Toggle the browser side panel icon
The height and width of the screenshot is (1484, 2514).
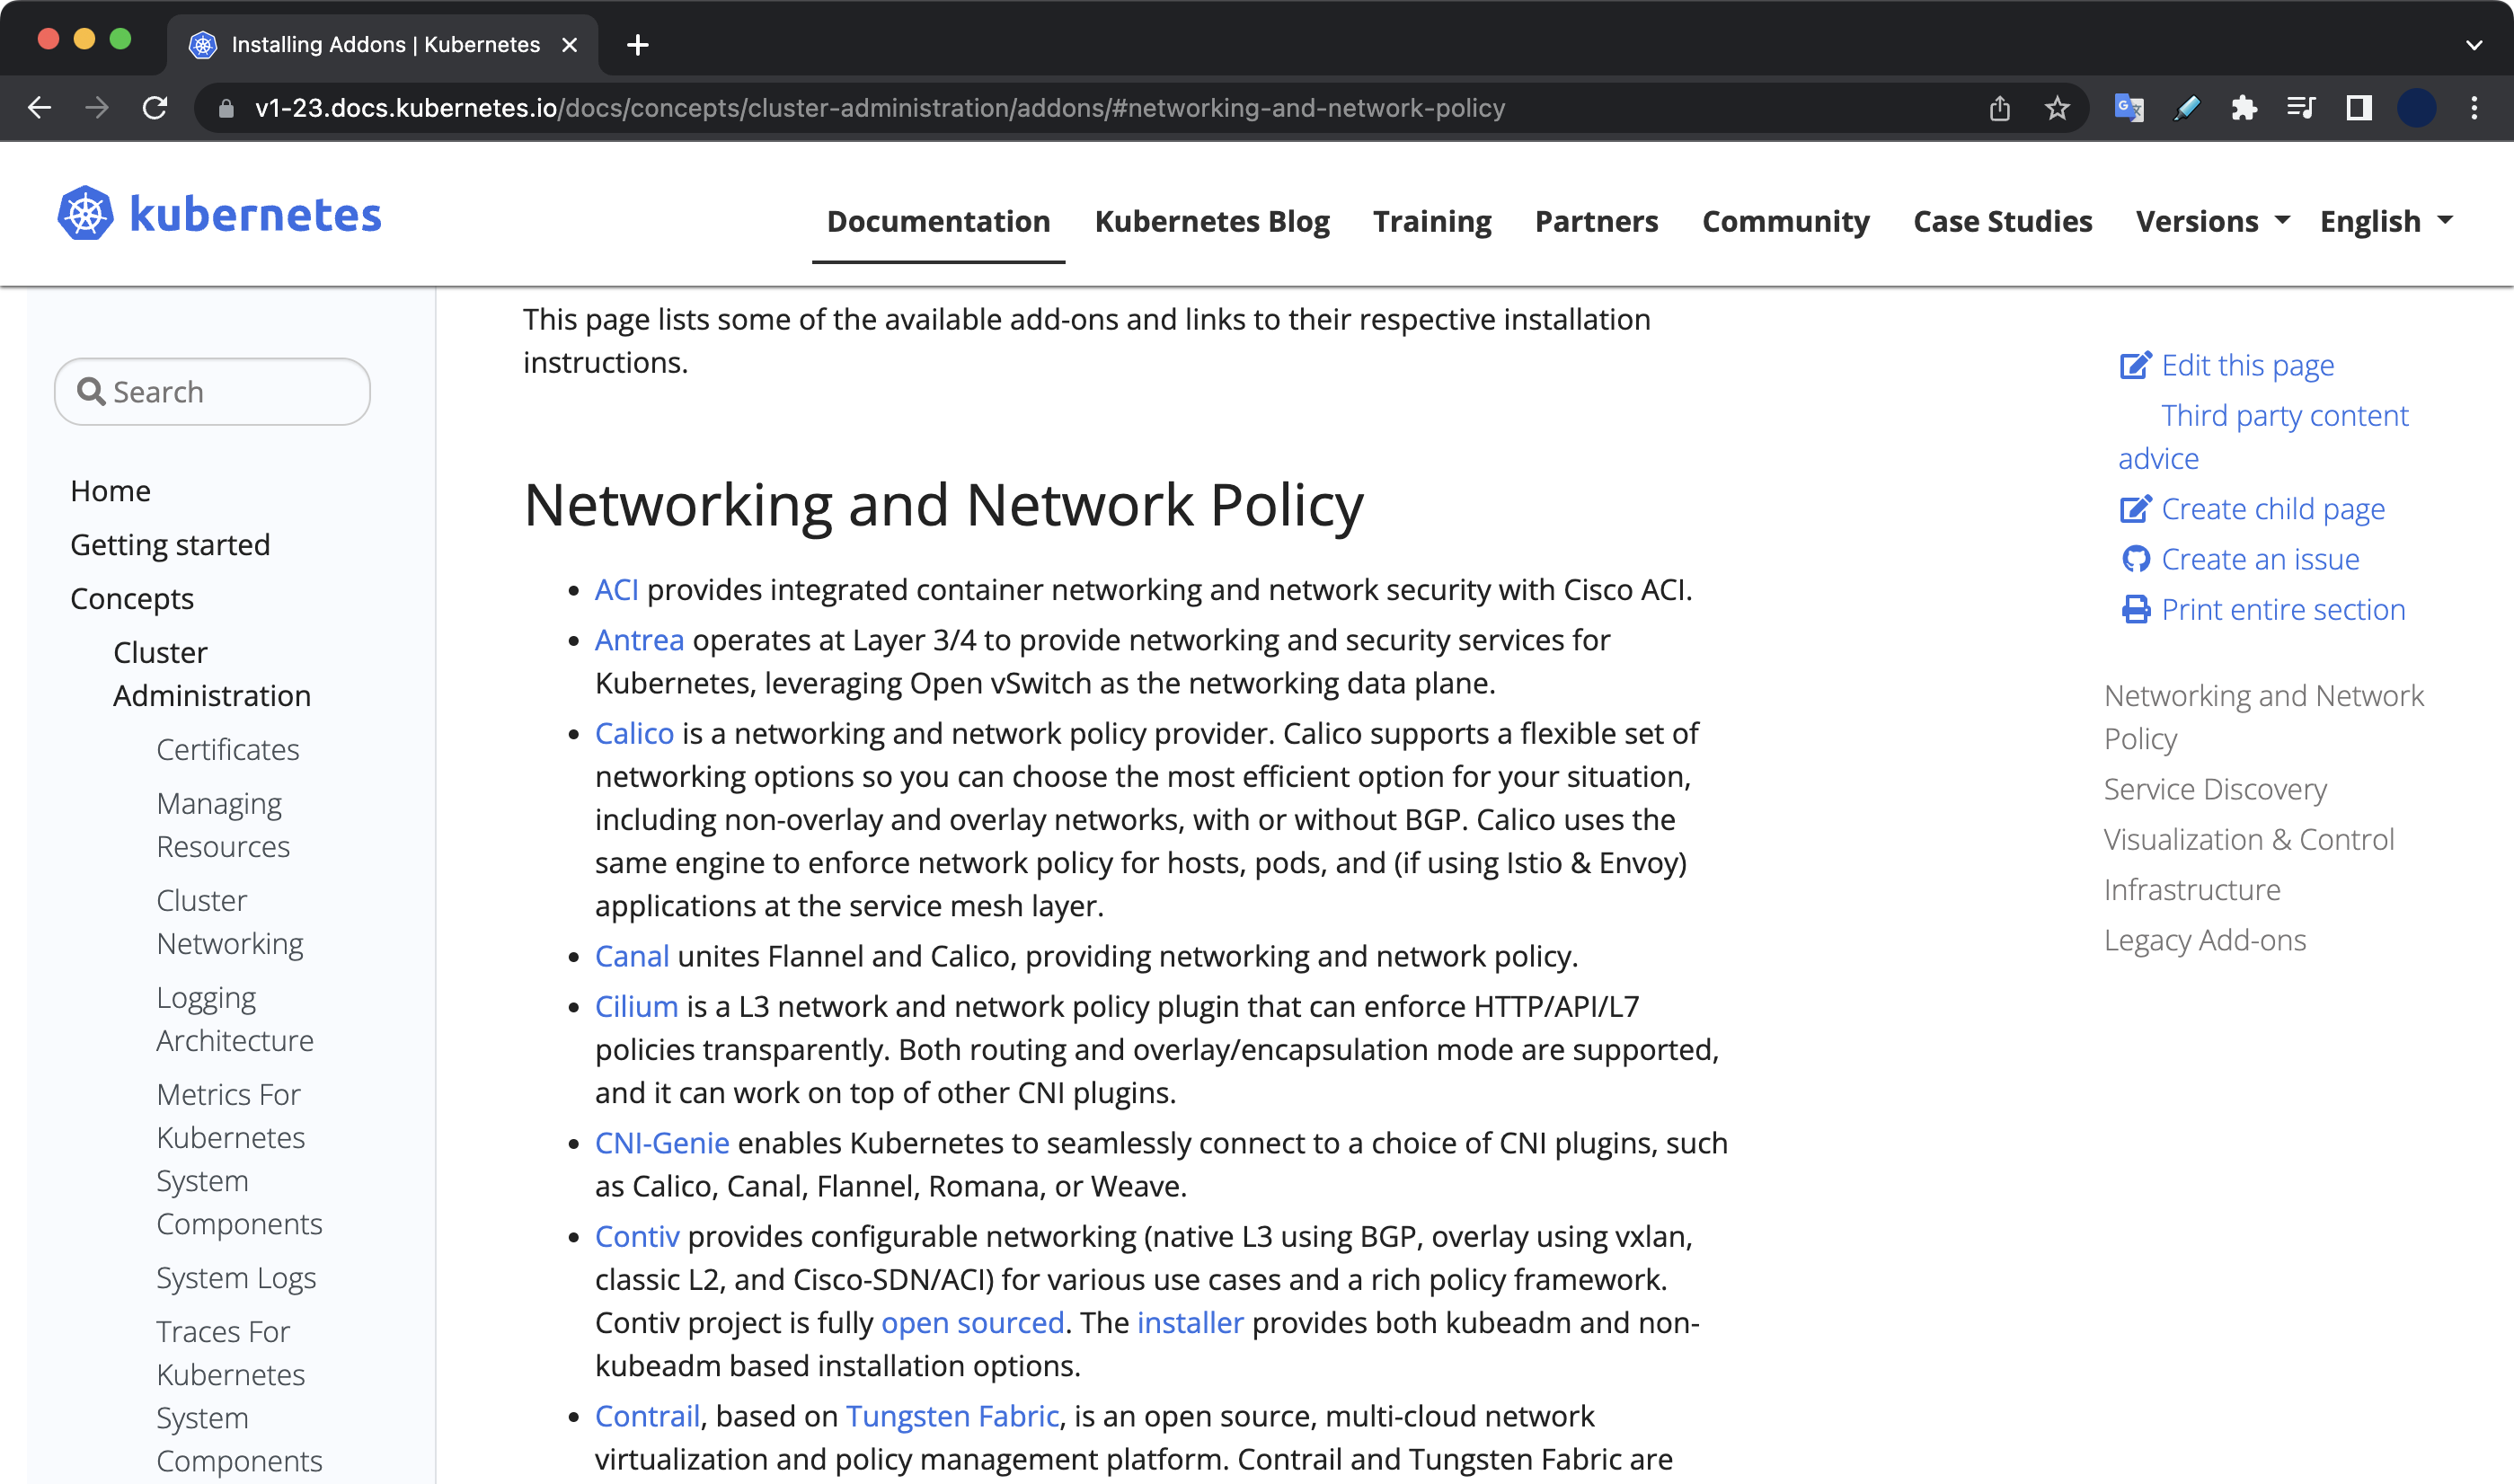tap(2359, 108)
